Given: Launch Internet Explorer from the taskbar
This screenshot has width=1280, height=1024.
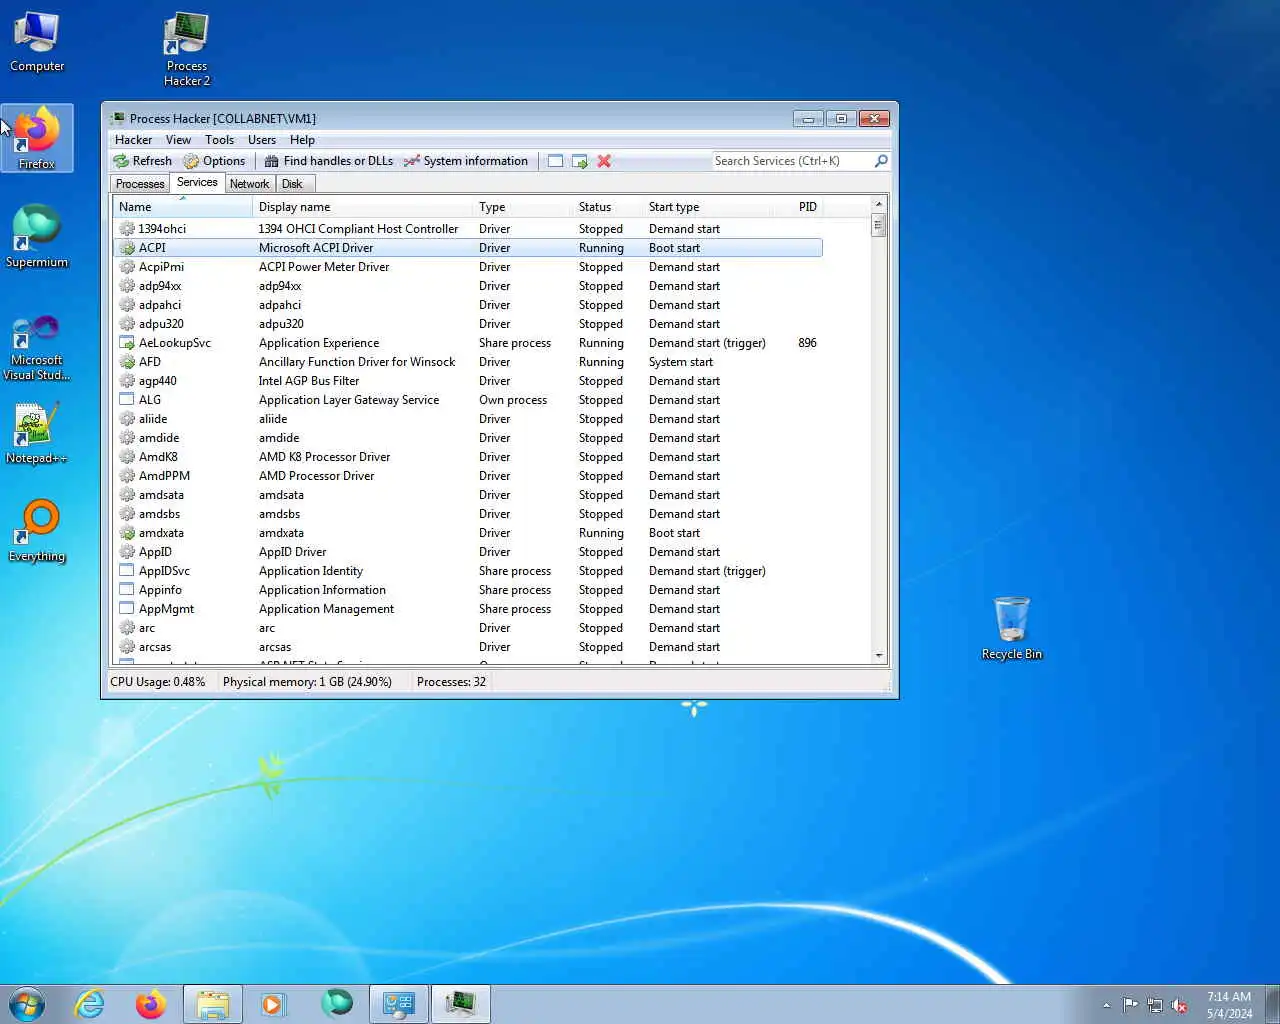Looking at the screenshot, I should click(x=90, y=1004).
